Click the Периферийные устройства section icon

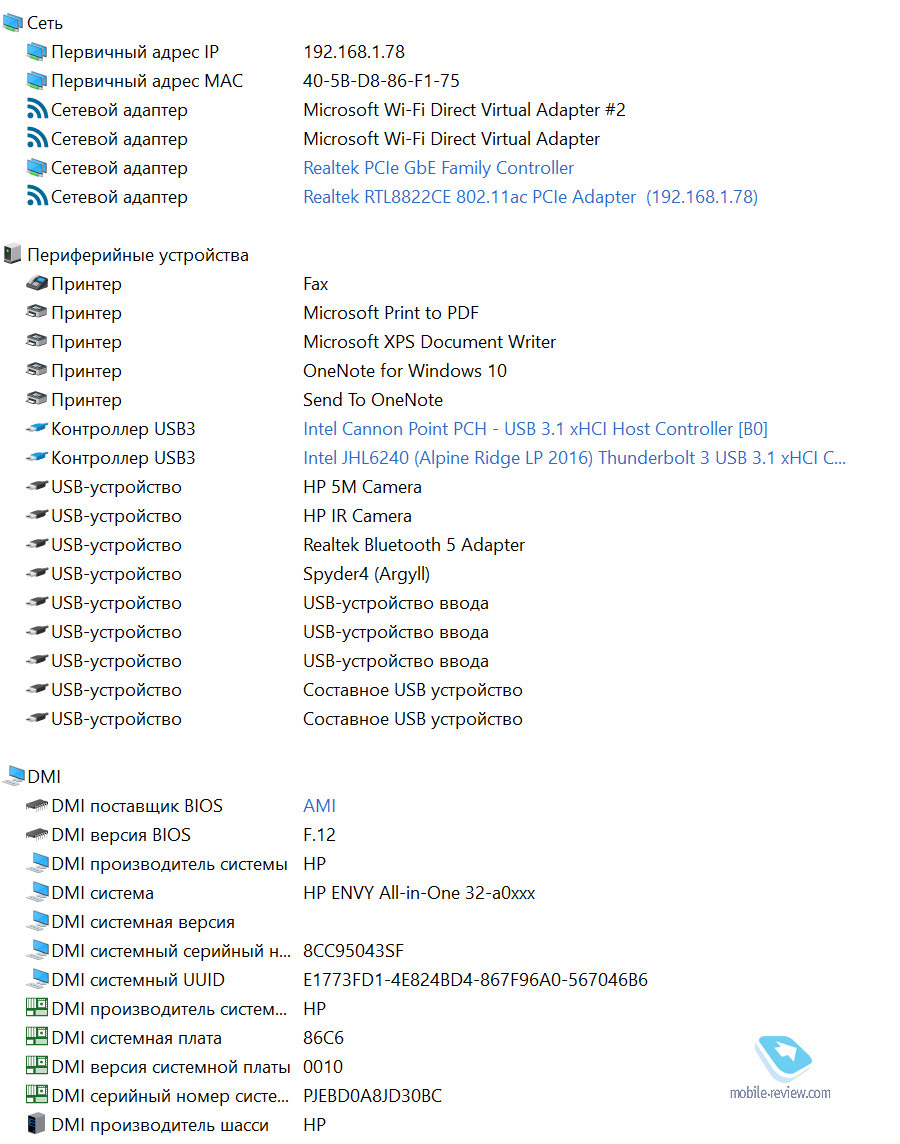point(12,255)
